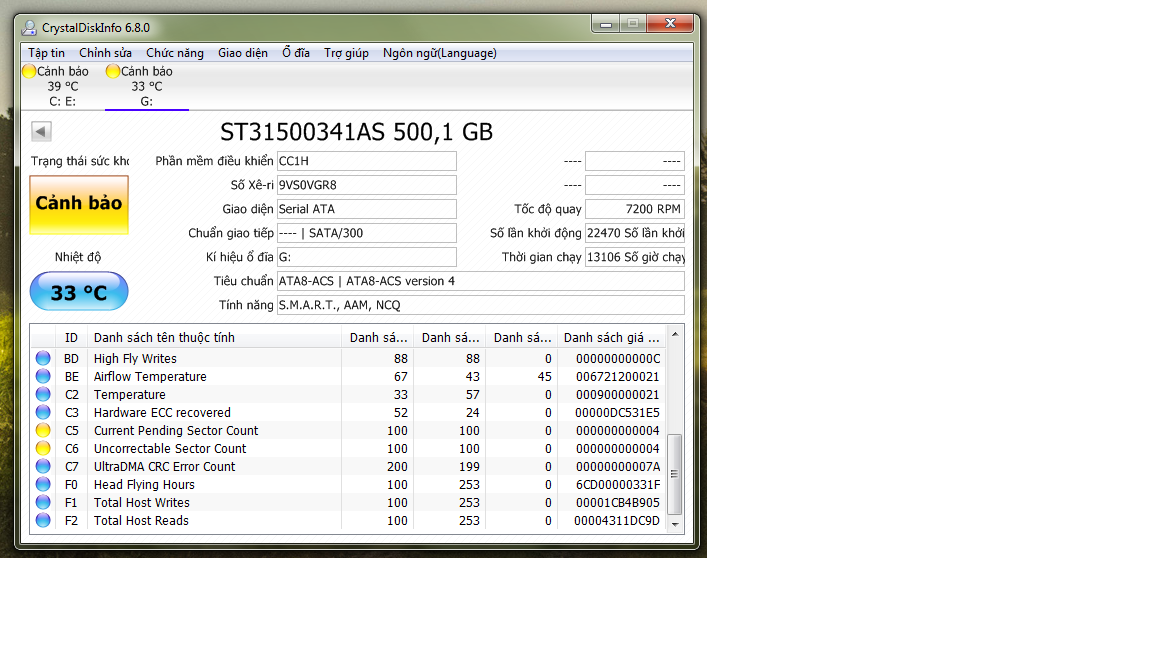Click the scrollbar down arrow in attribute list
The width and height of the screenshot is (1152, 648).
(675, 524)
